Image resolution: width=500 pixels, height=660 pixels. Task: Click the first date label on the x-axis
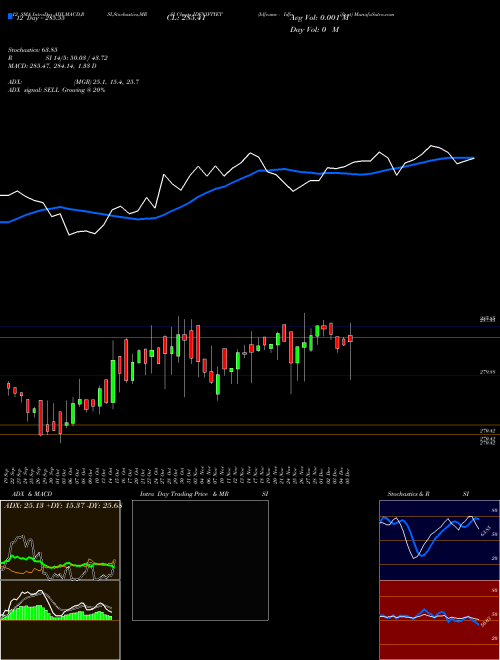(x=8, y=474)
